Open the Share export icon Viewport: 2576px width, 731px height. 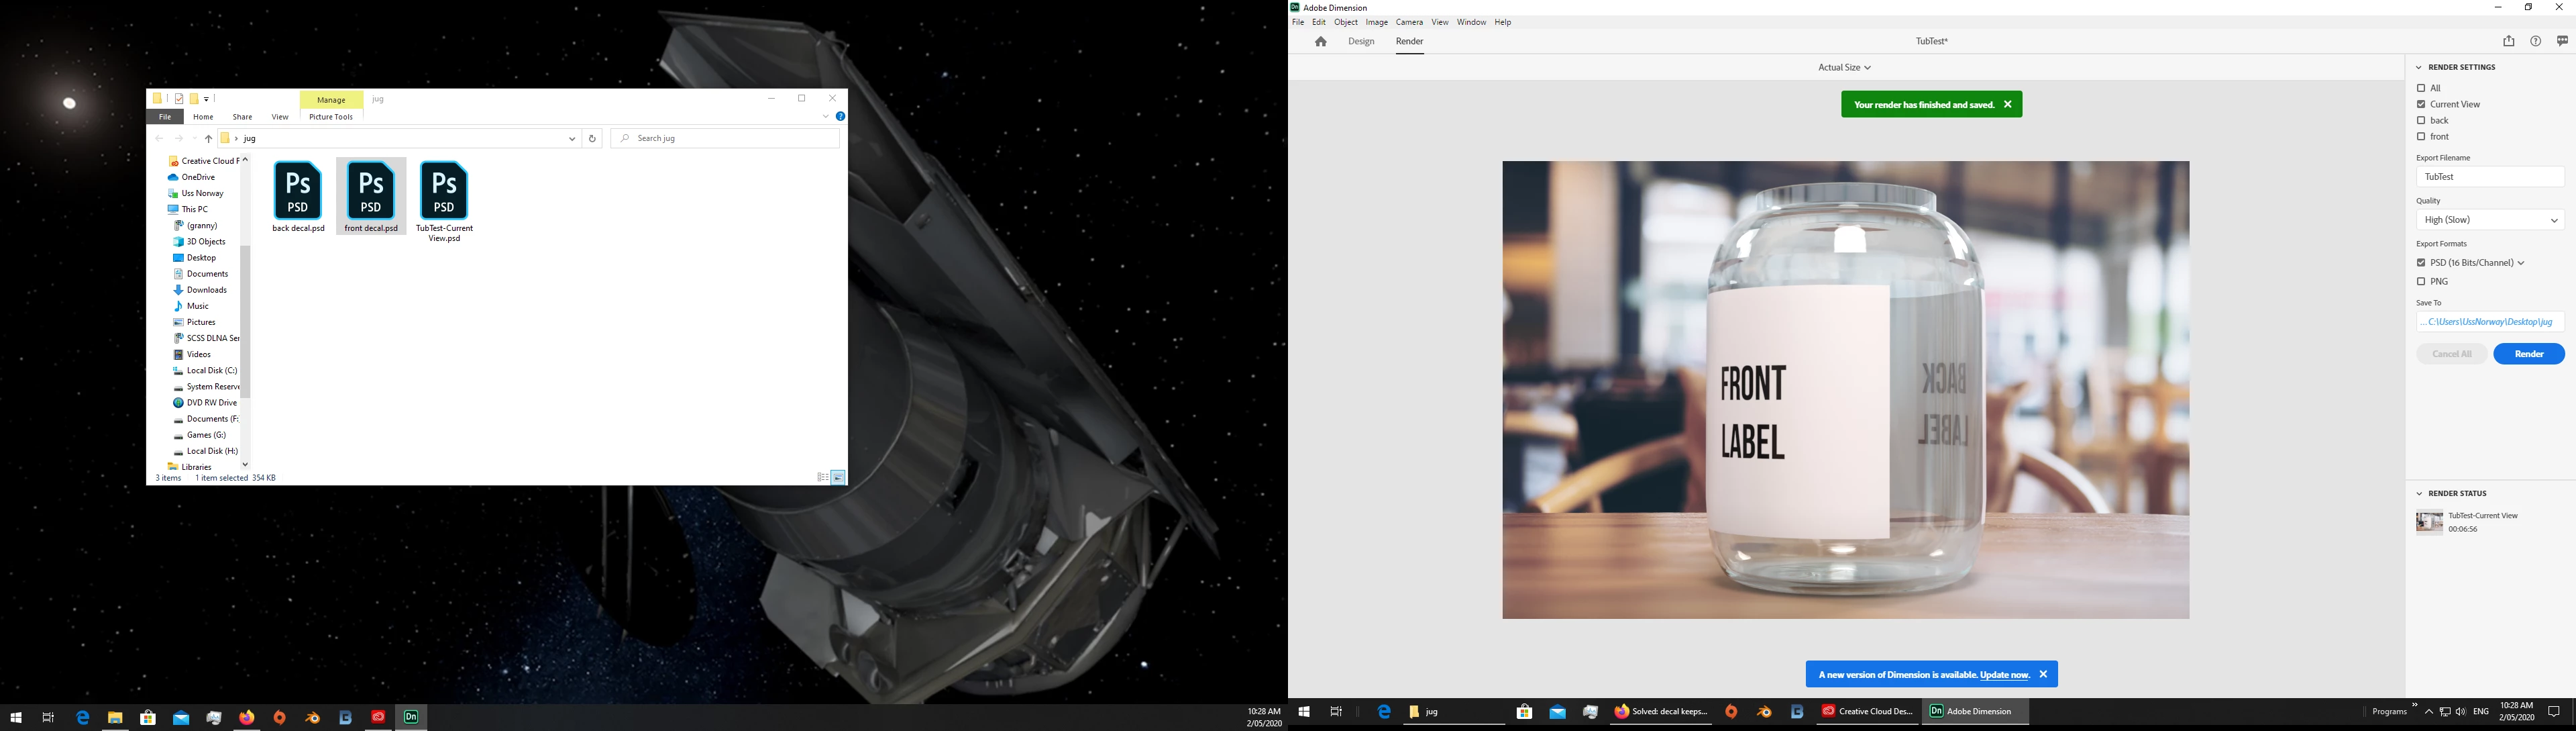2508,42
